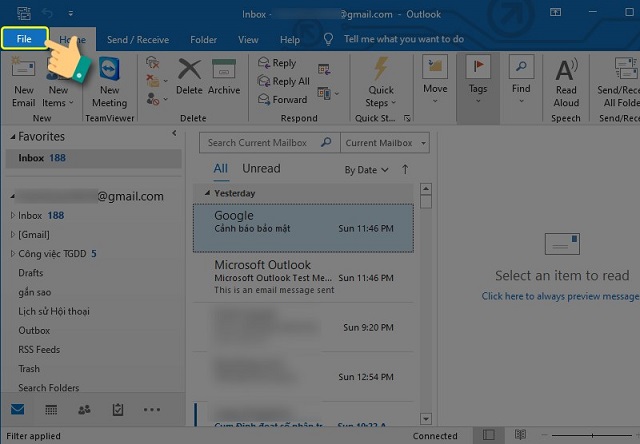Viewport: 640px width, 444px height.
Task: Click the Ignore conversation icon
Action: coord(152,62)
